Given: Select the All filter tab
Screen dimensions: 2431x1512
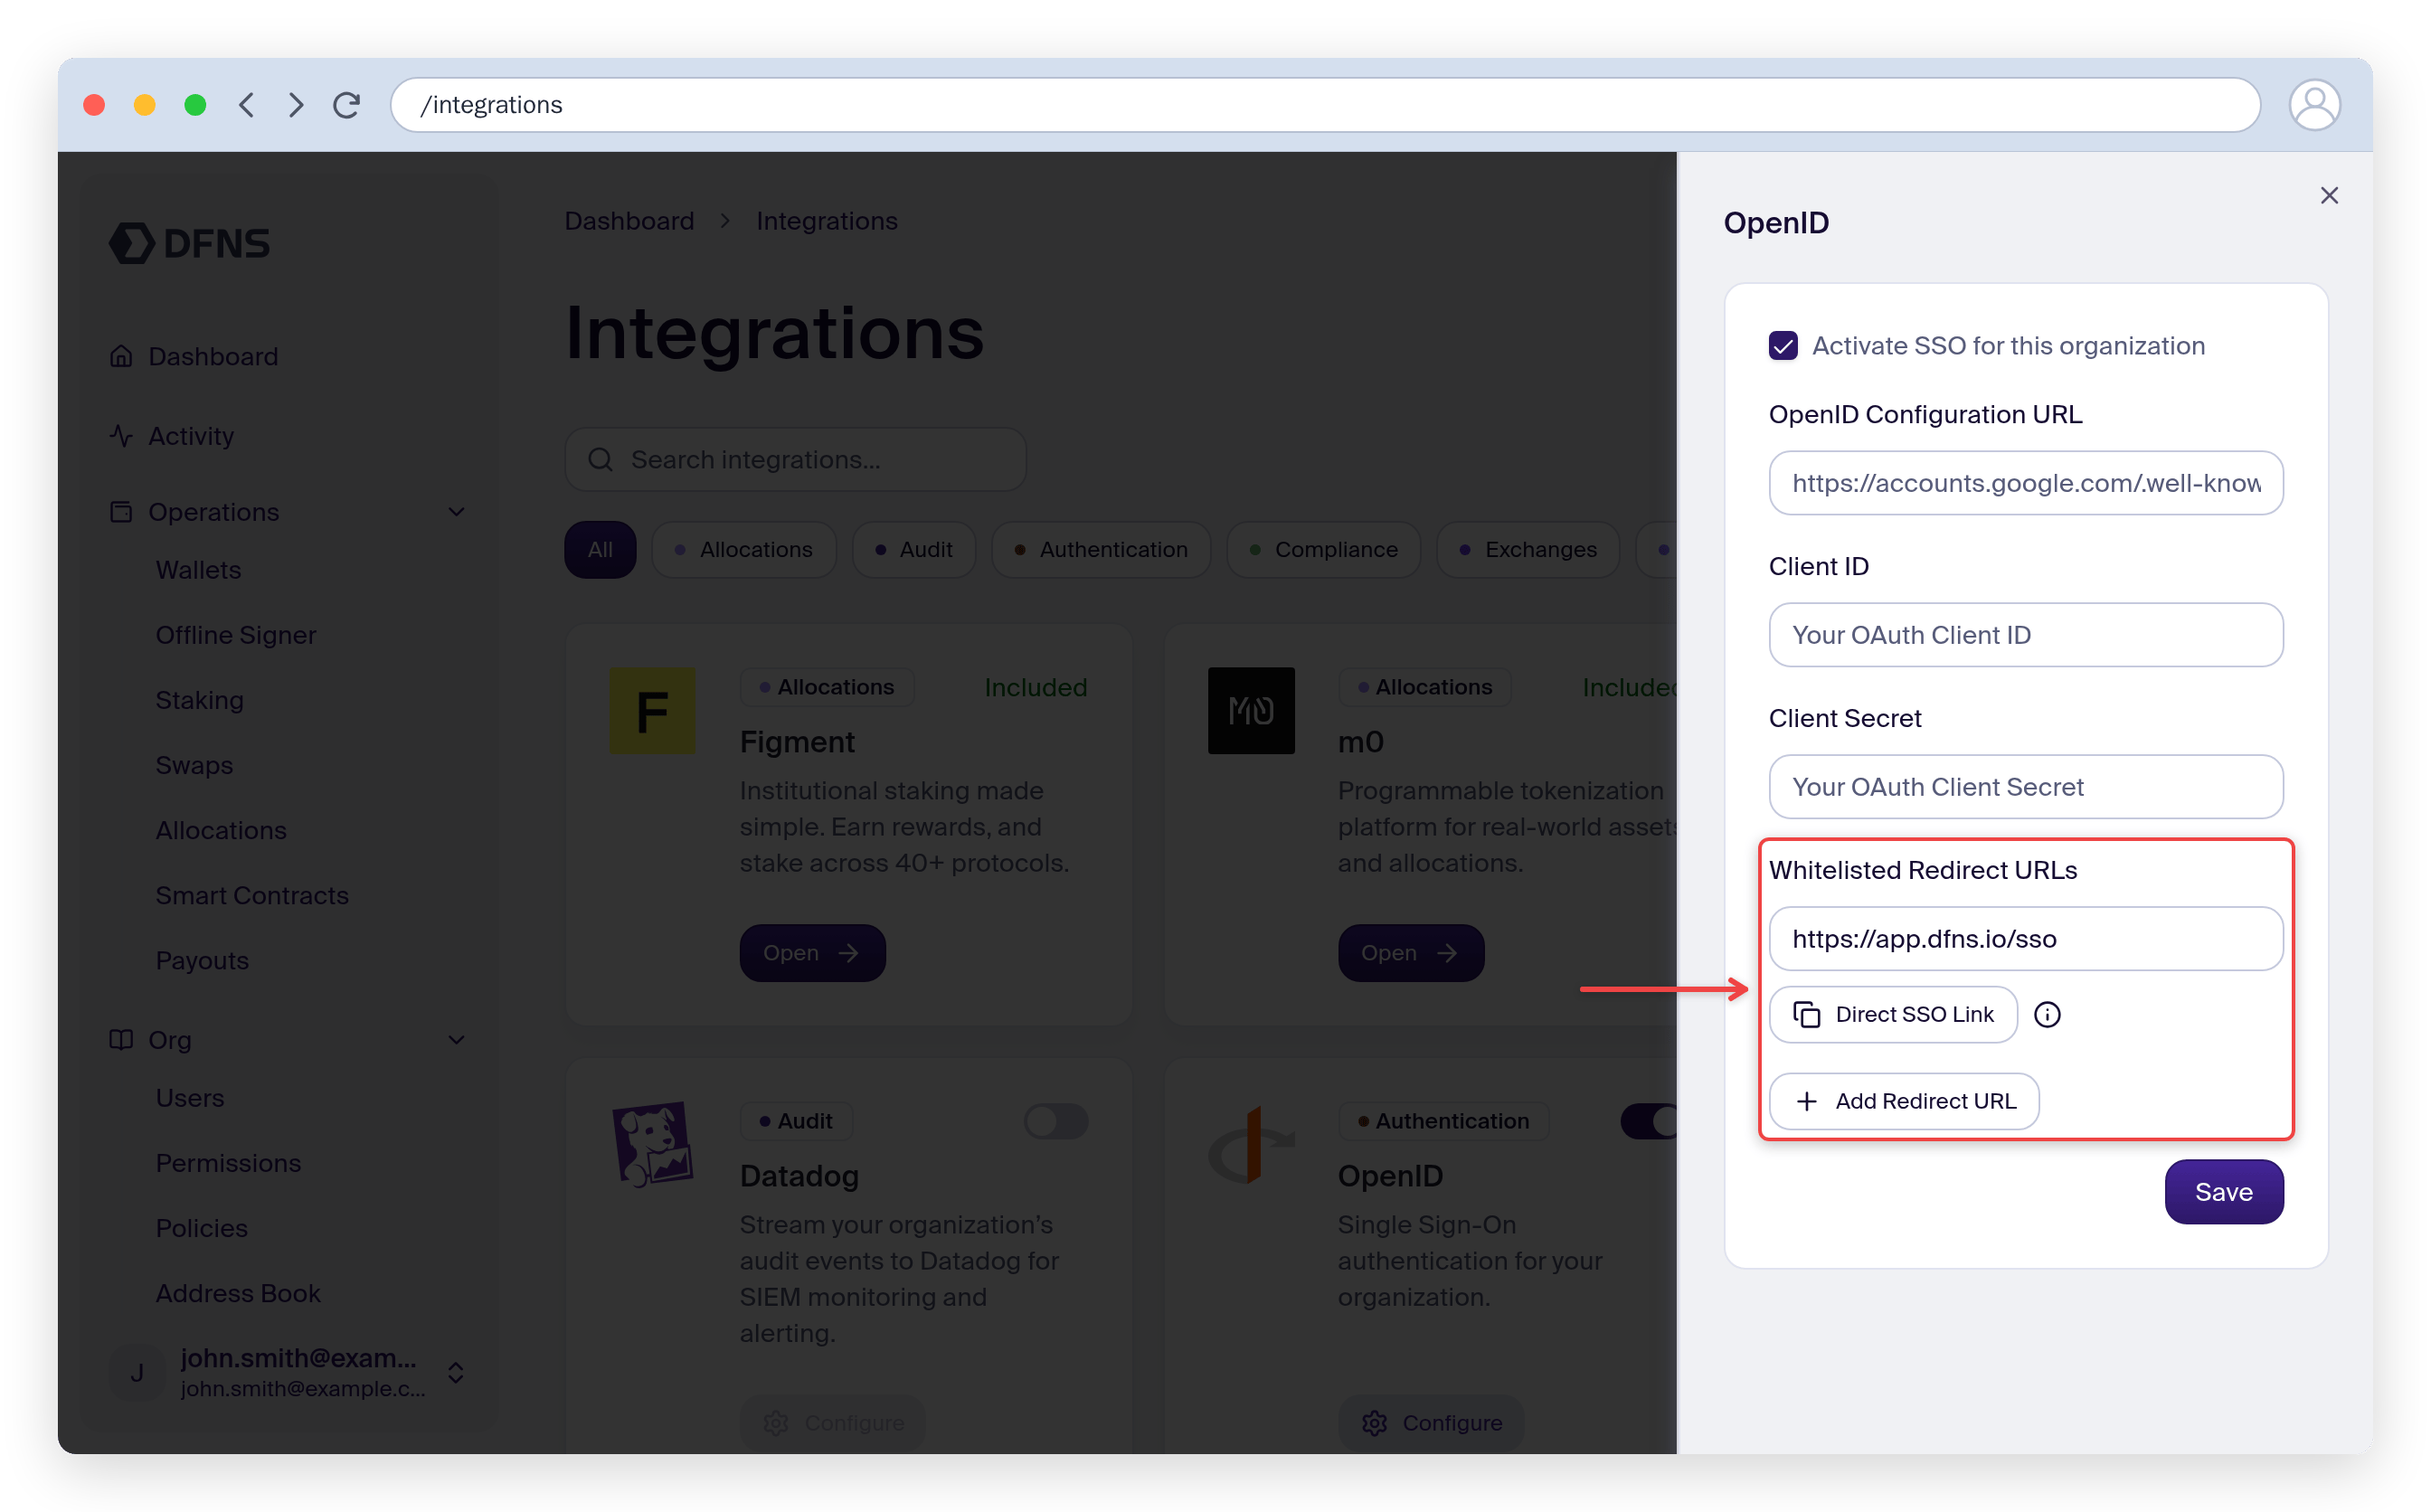Looking at the screenshot, I should [x=600, y=549].
